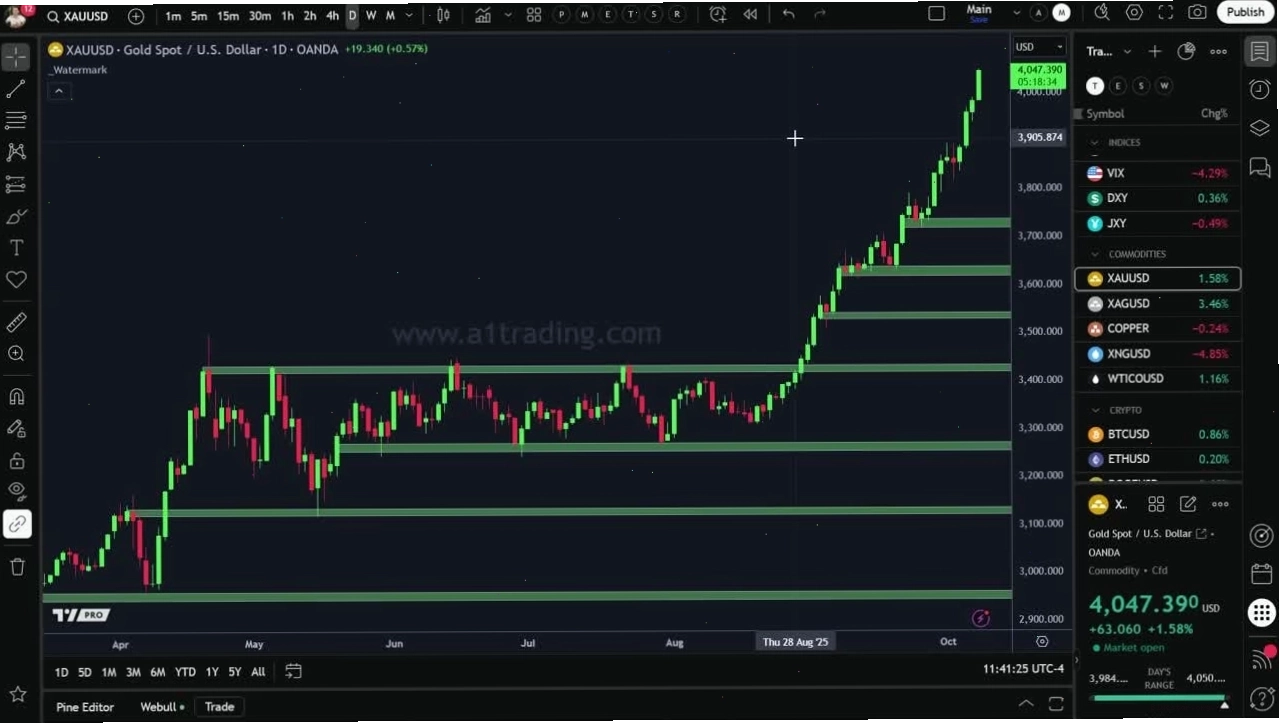
Task: Set date range to 5Y
Action: [234, 672]
